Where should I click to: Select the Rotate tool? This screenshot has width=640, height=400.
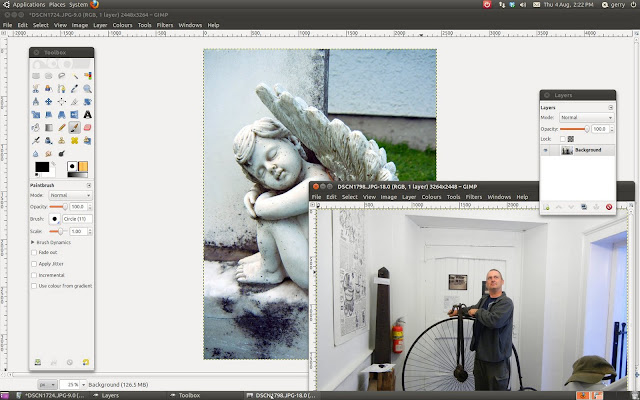point(87,102)
